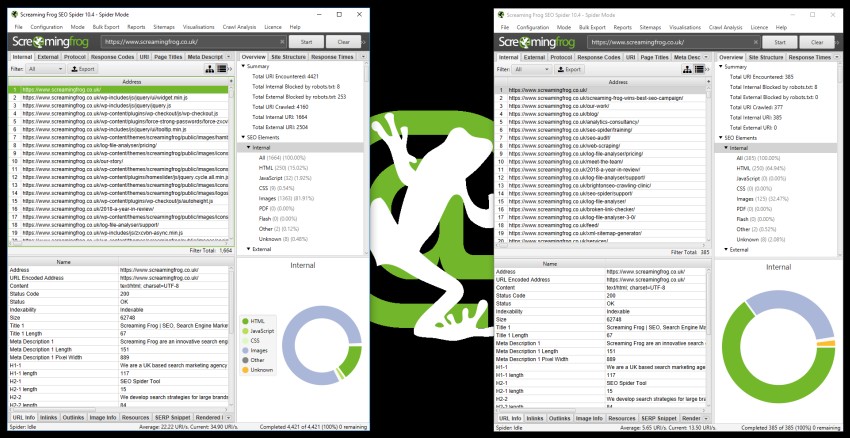The height and width of the screenshot is (438, 850).
Task: Open Sitemaps menu in left window
Action: tap(164, 27)
